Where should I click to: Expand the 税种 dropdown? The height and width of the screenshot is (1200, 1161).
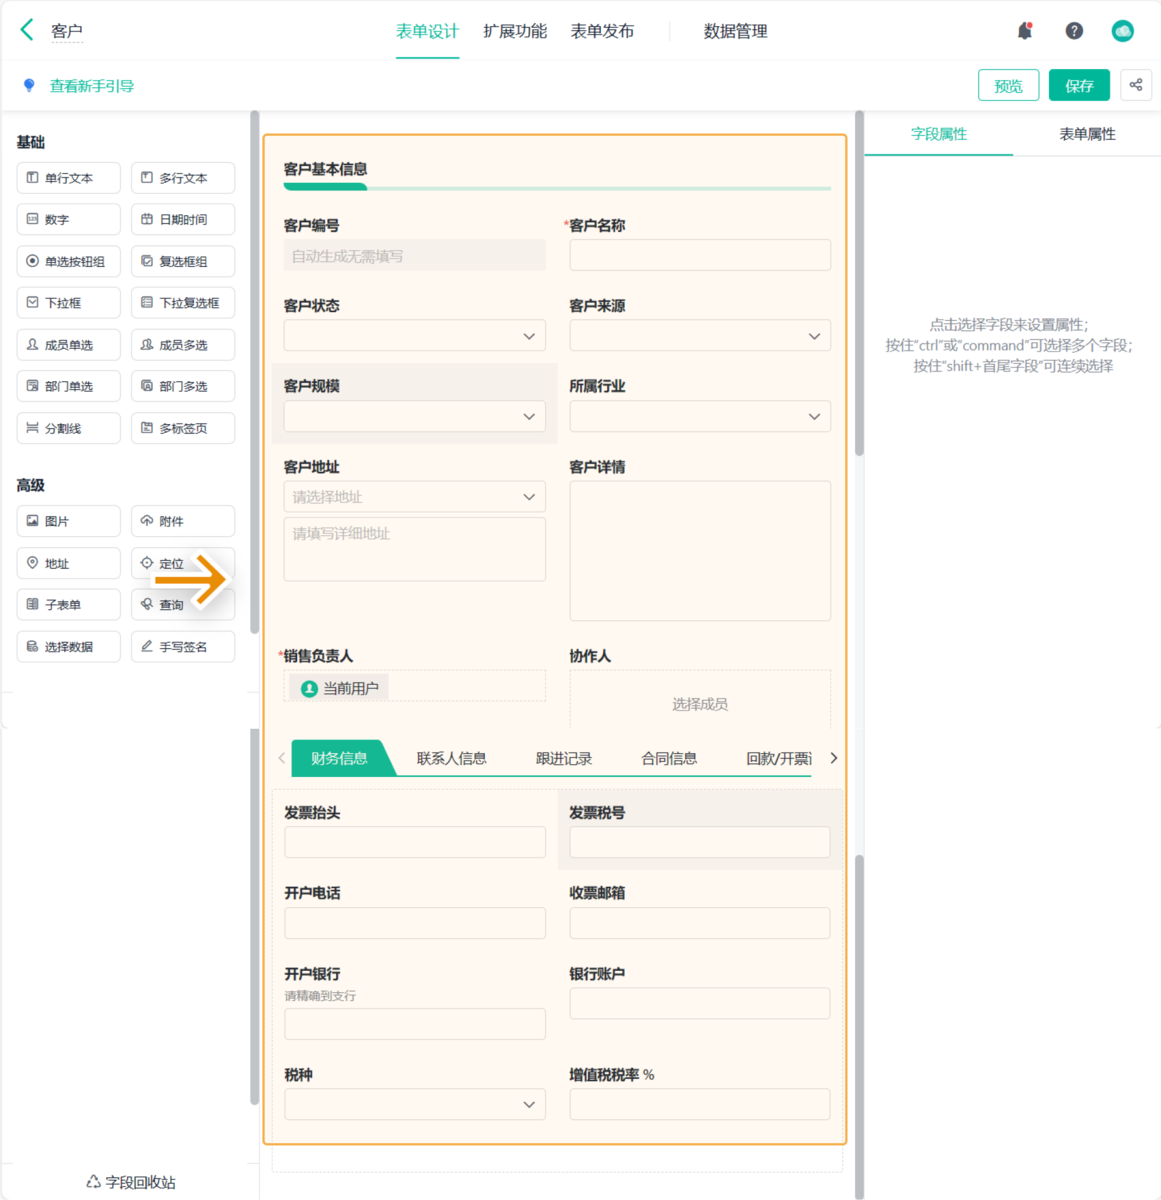[414, 1104]
